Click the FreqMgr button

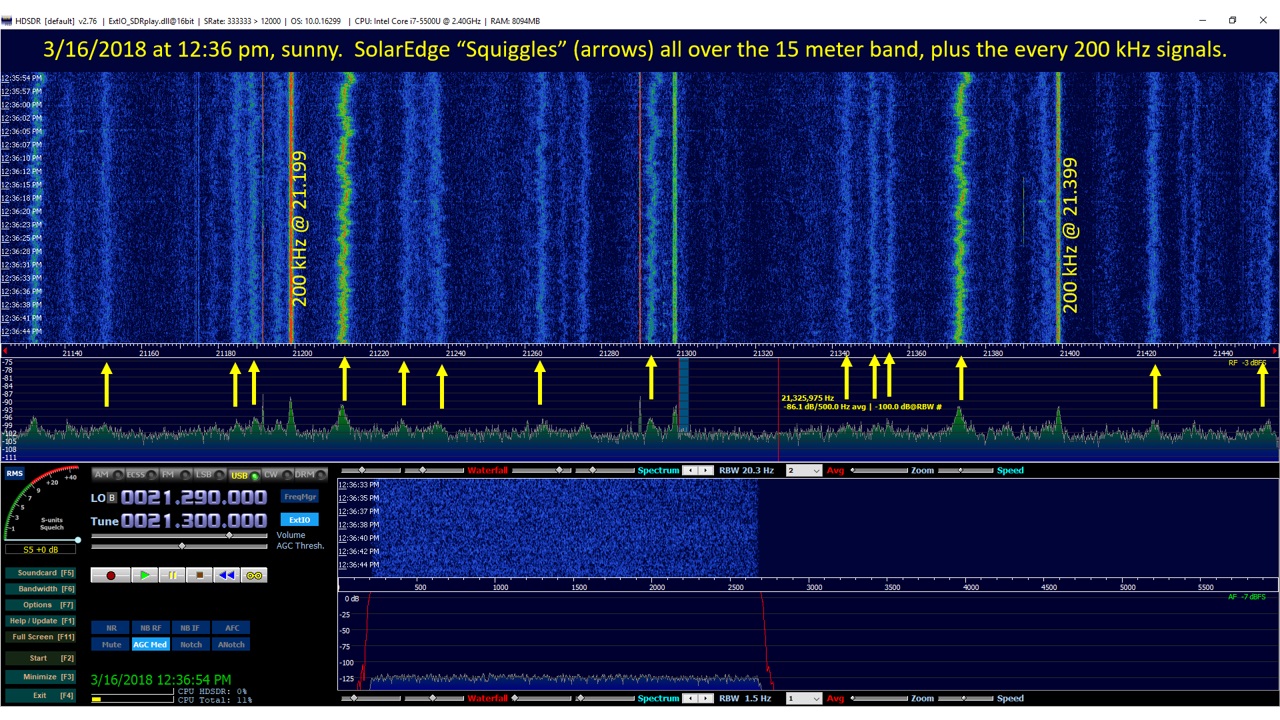(x=299, y=497)
